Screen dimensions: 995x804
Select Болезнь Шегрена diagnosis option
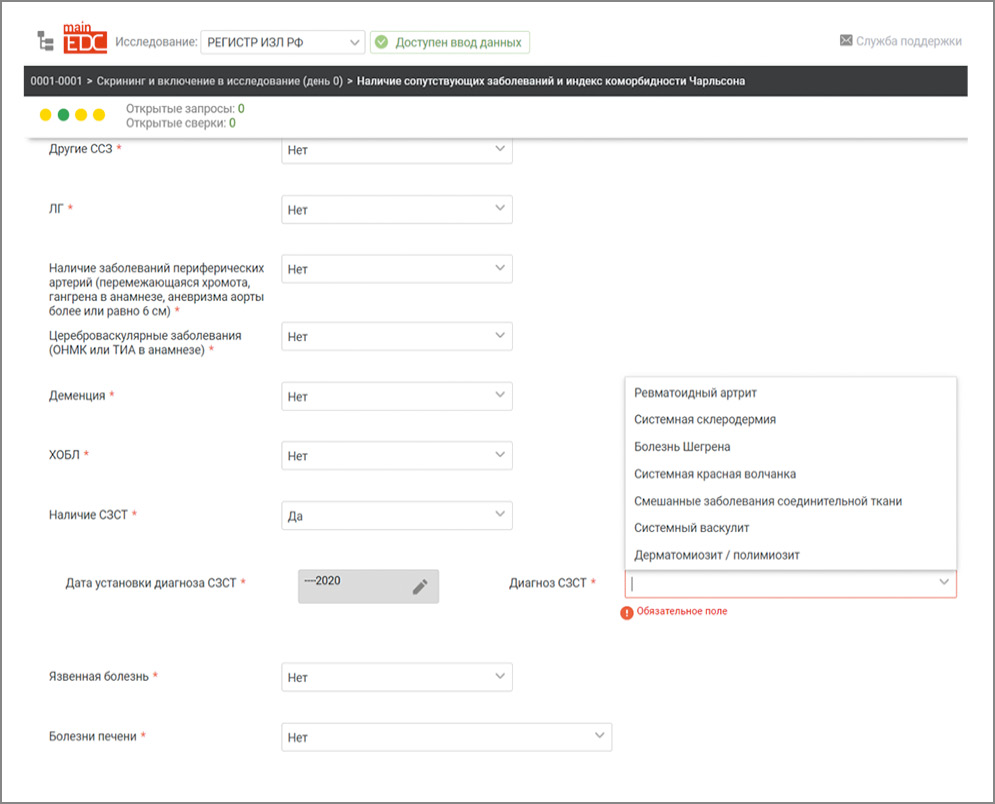pyautogui.click(x=682, y=447)
